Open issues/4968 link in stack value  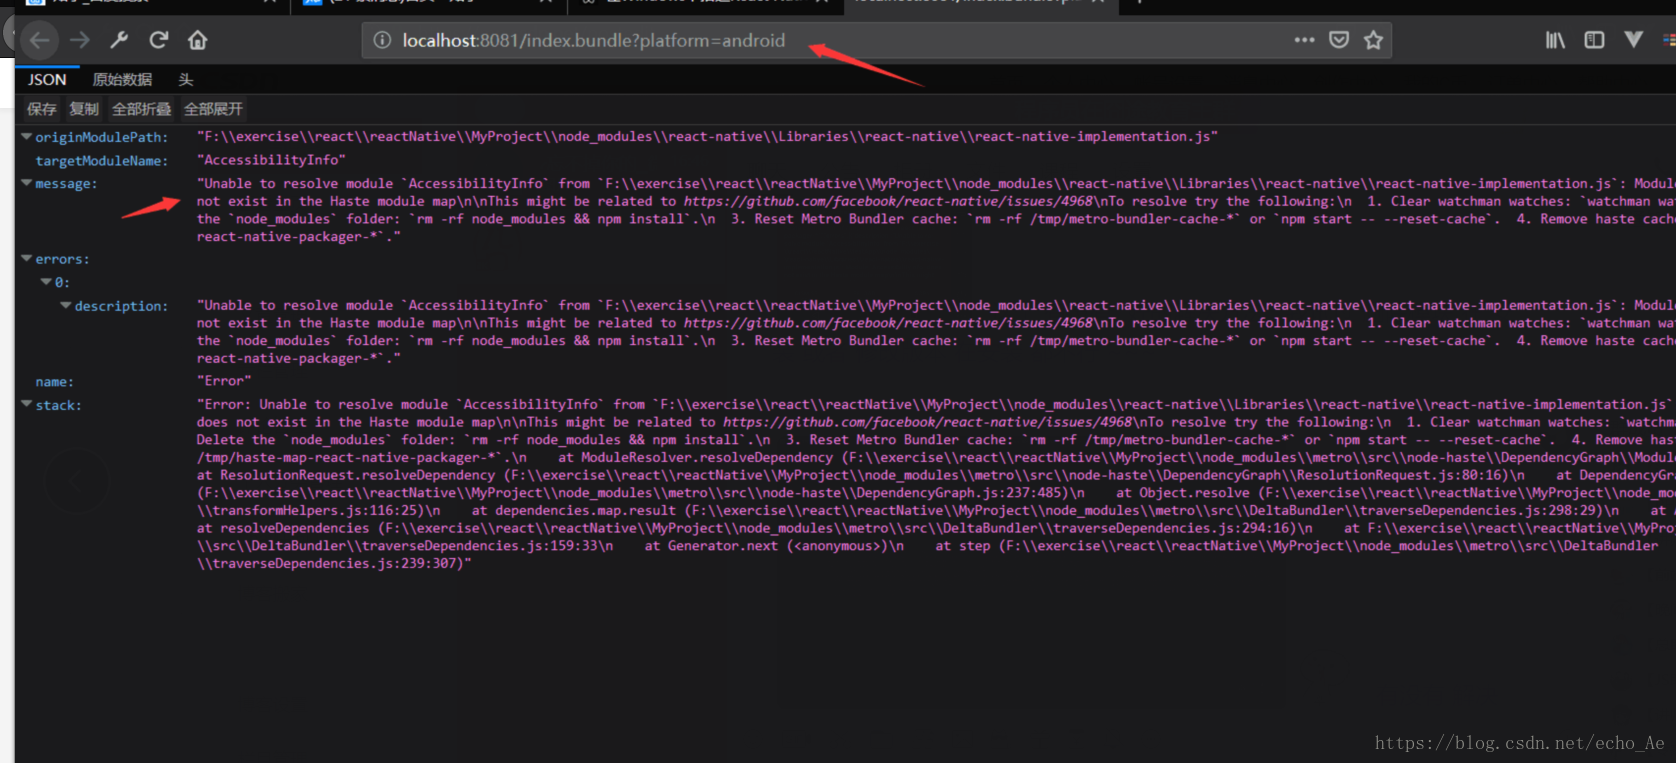pyautogui.click(x=927, y=422)
